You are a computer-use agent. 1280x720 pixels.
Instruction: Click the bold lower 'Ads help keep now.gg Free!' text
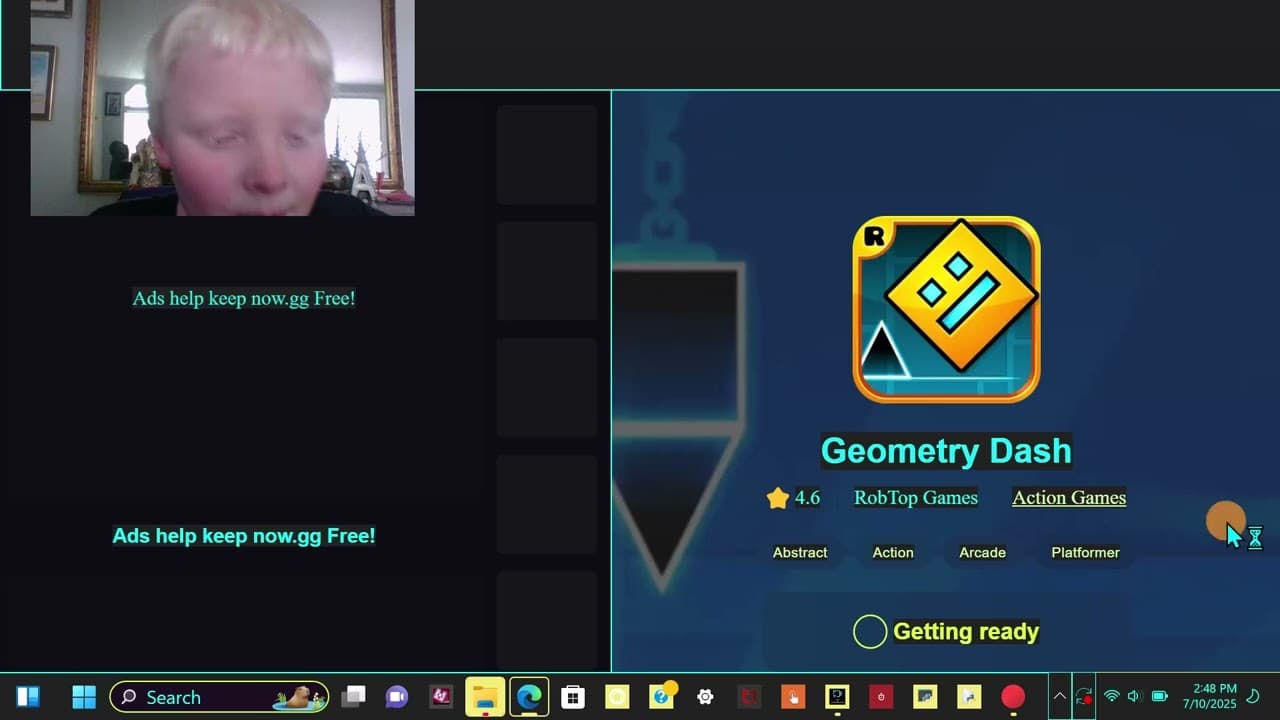pos(244,536)
